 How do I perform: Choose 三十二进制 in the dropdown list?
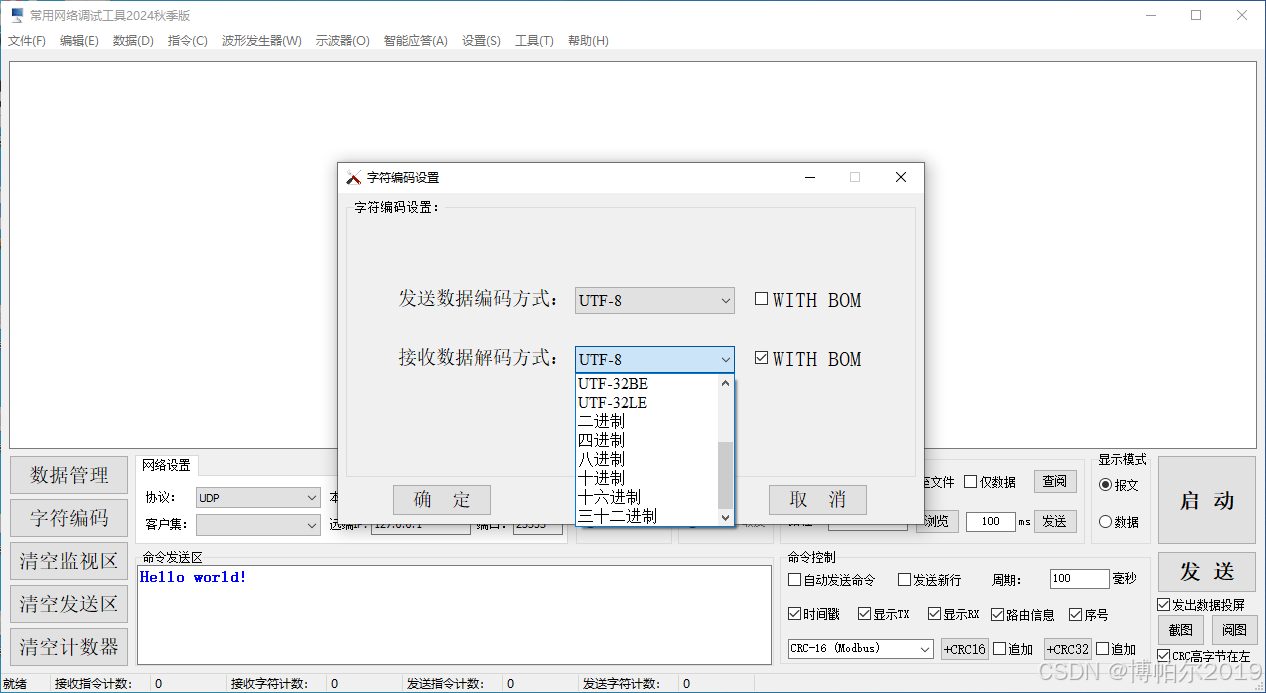[647, 517]
